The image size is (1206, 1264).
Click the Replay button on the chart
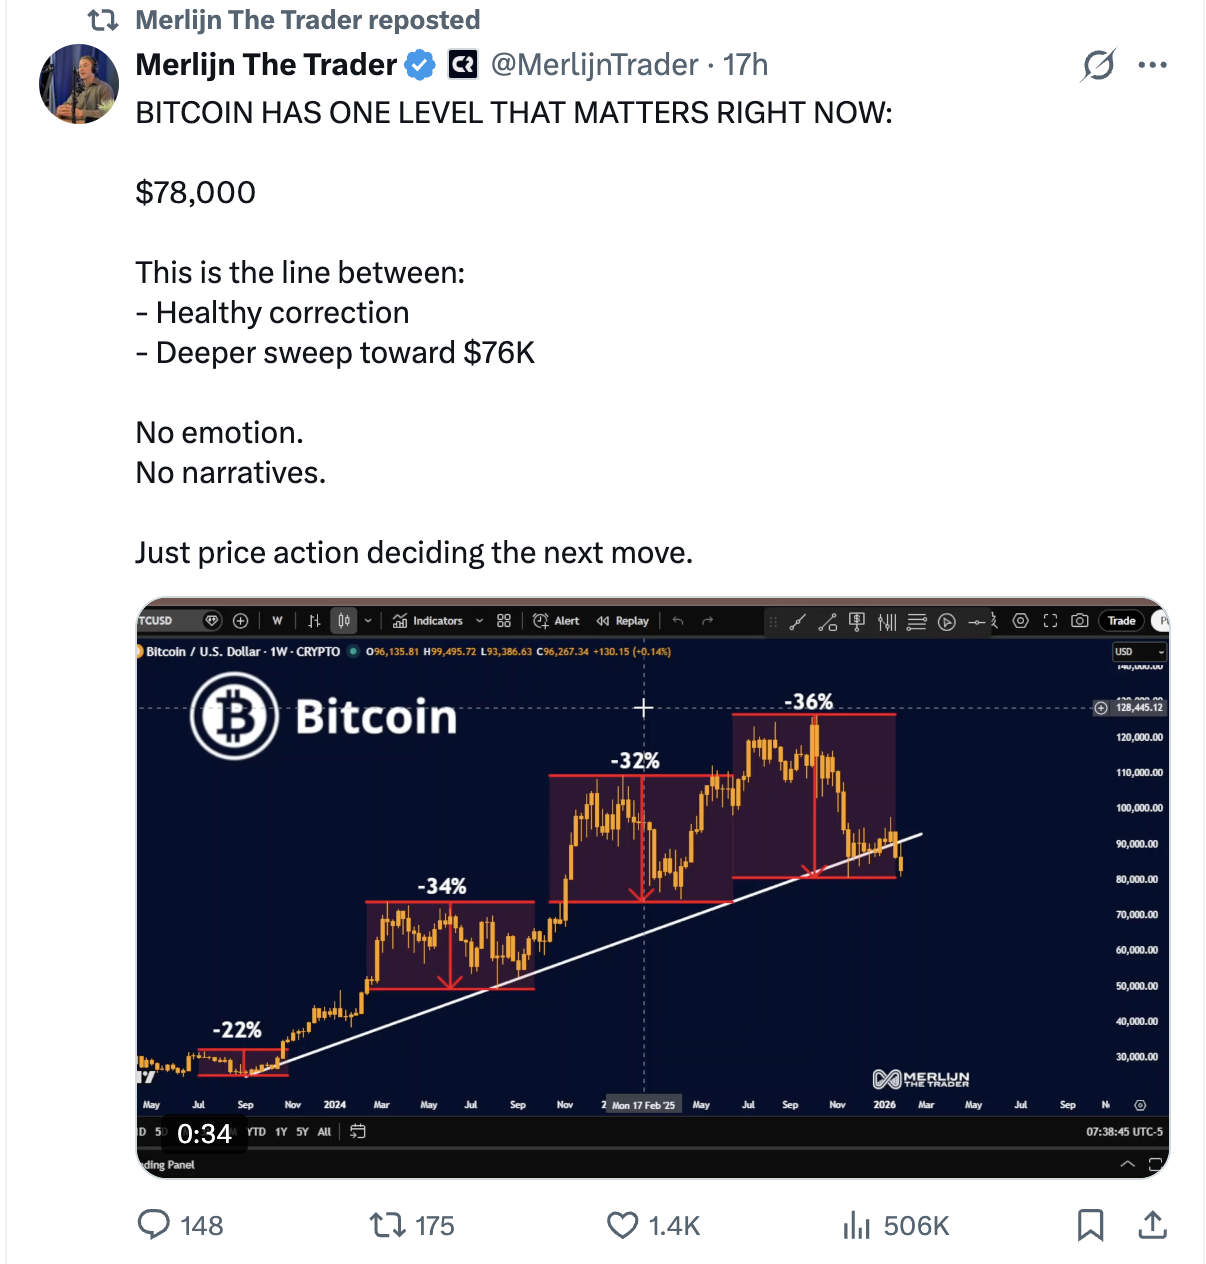click(623, 621)
